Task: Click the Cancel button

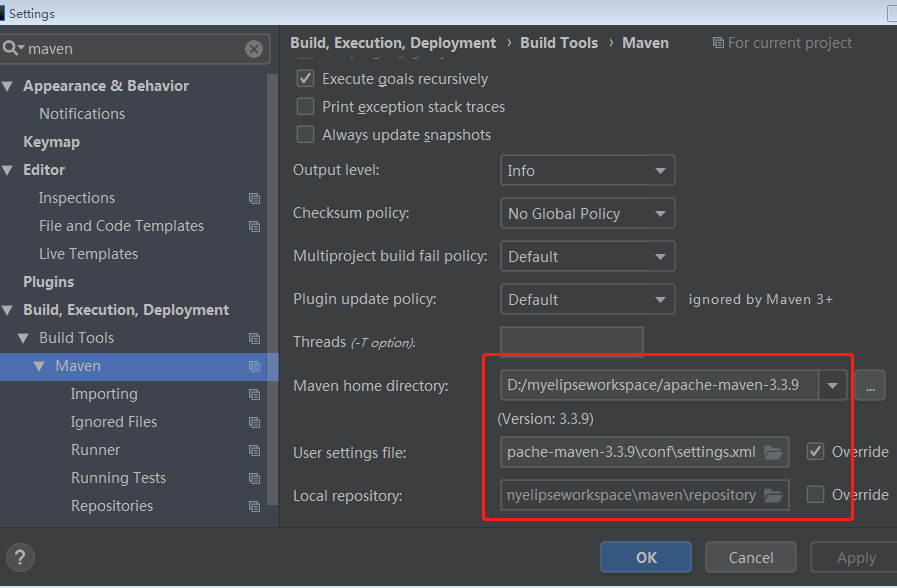Action: point(751,558)
